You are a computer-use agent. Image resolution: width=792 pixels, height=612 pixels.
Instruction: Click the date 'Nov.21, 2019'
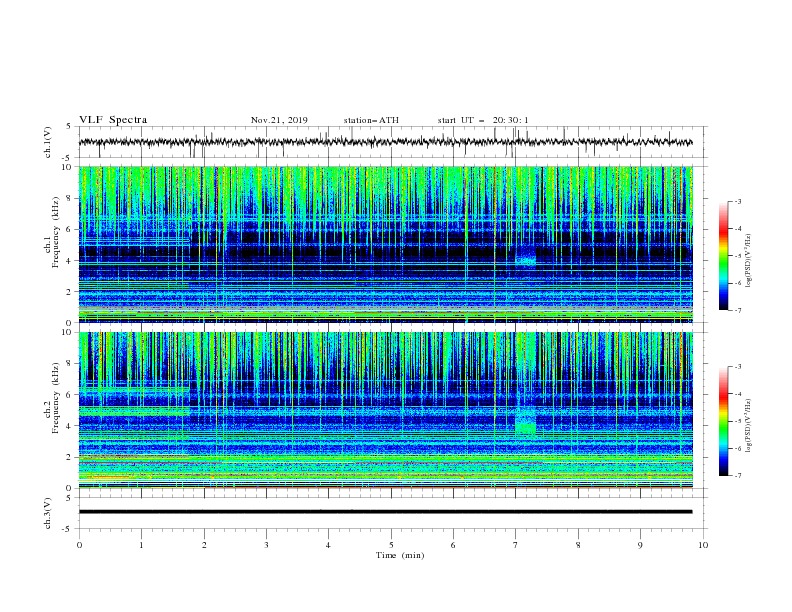pos(279,120)
